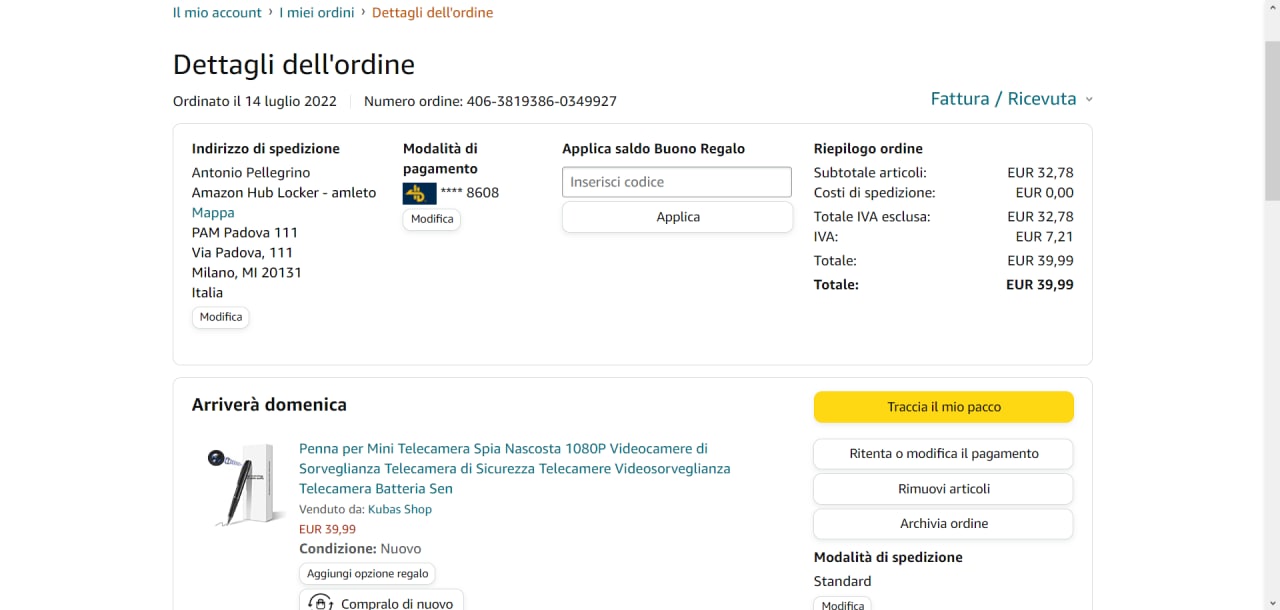Viewport: 1280px width, 610px height.
Task: Click the gift card code input field
Action: [677, 182]
